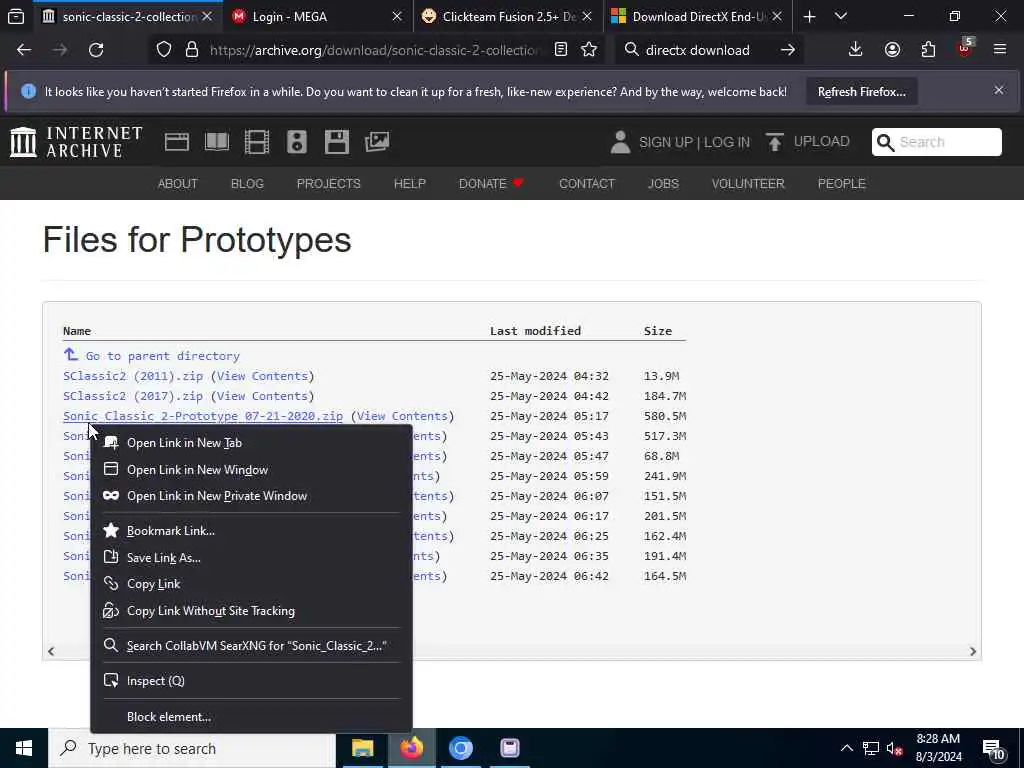Viewport: 1024px width, 768px height.
Task: Click the BLOG navigation link
Action: point(247,184)
